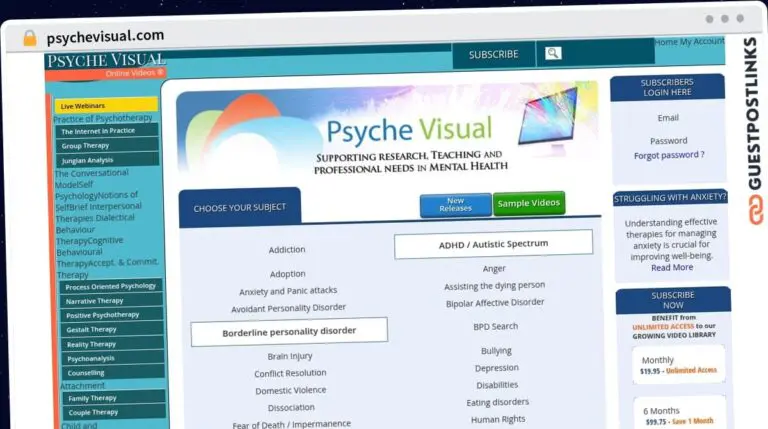Open the Dissociation subject
The width and height of the screenshot is (768, 429).
tap(291, 407)
